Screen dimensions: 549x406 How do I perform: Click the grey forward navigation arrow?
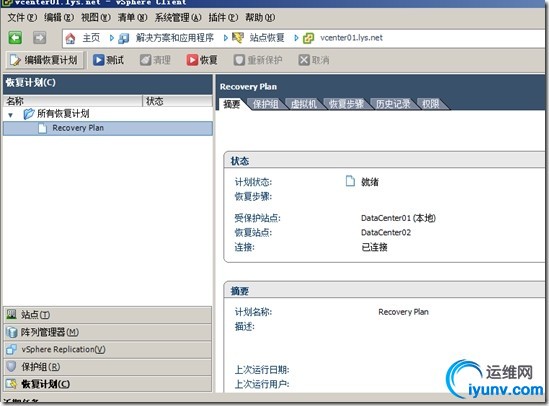coord(40,38)
